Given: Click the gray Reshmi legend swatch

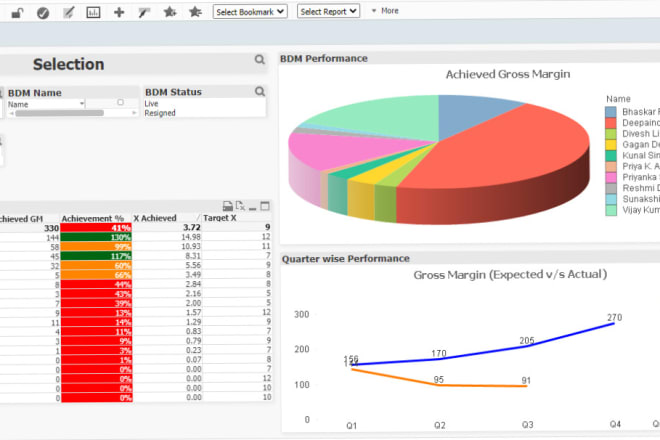Looking at the screenshot, I should (611, 189).
